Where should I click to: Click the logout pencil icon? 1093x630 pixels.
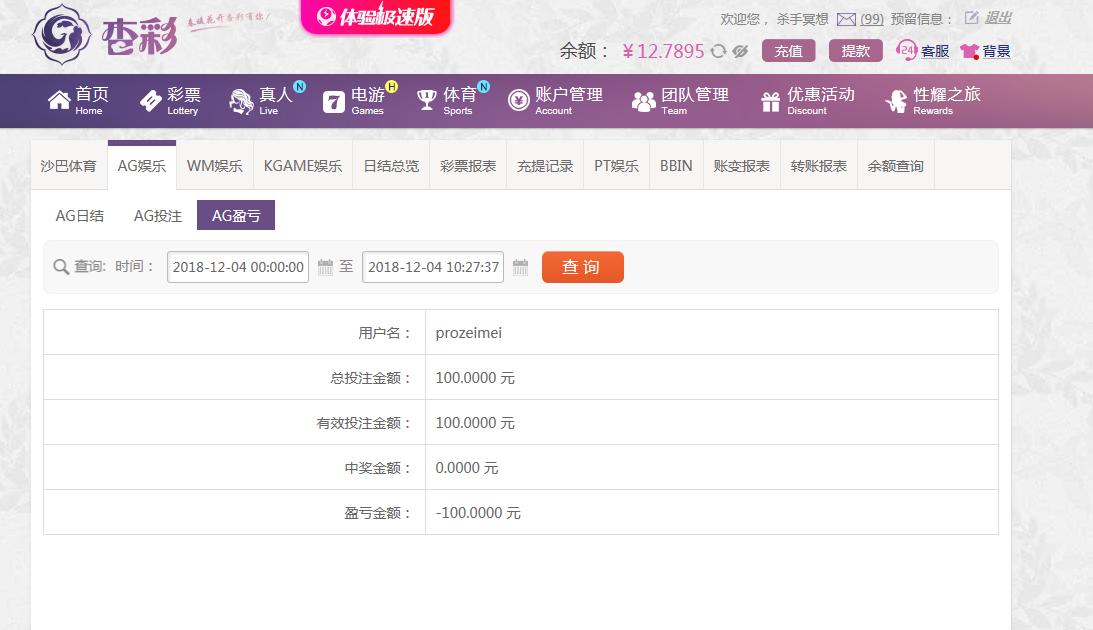point(971,17)
